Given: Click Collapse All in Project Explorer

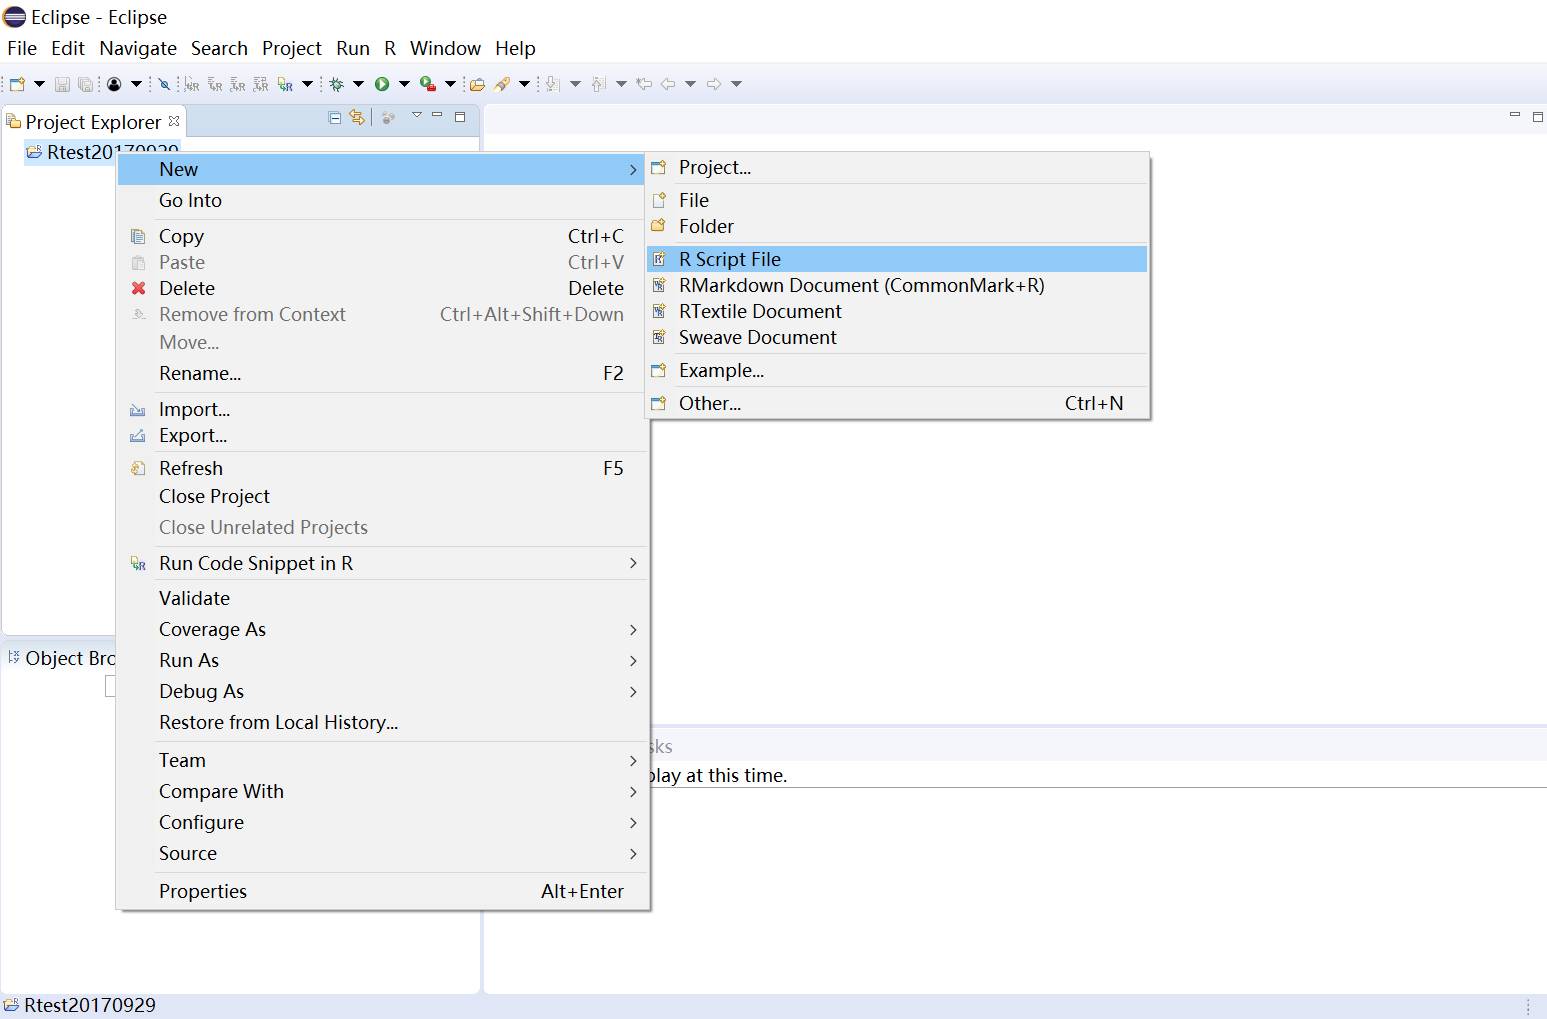Looking at the screenshot, I should (x=335, y=118).
